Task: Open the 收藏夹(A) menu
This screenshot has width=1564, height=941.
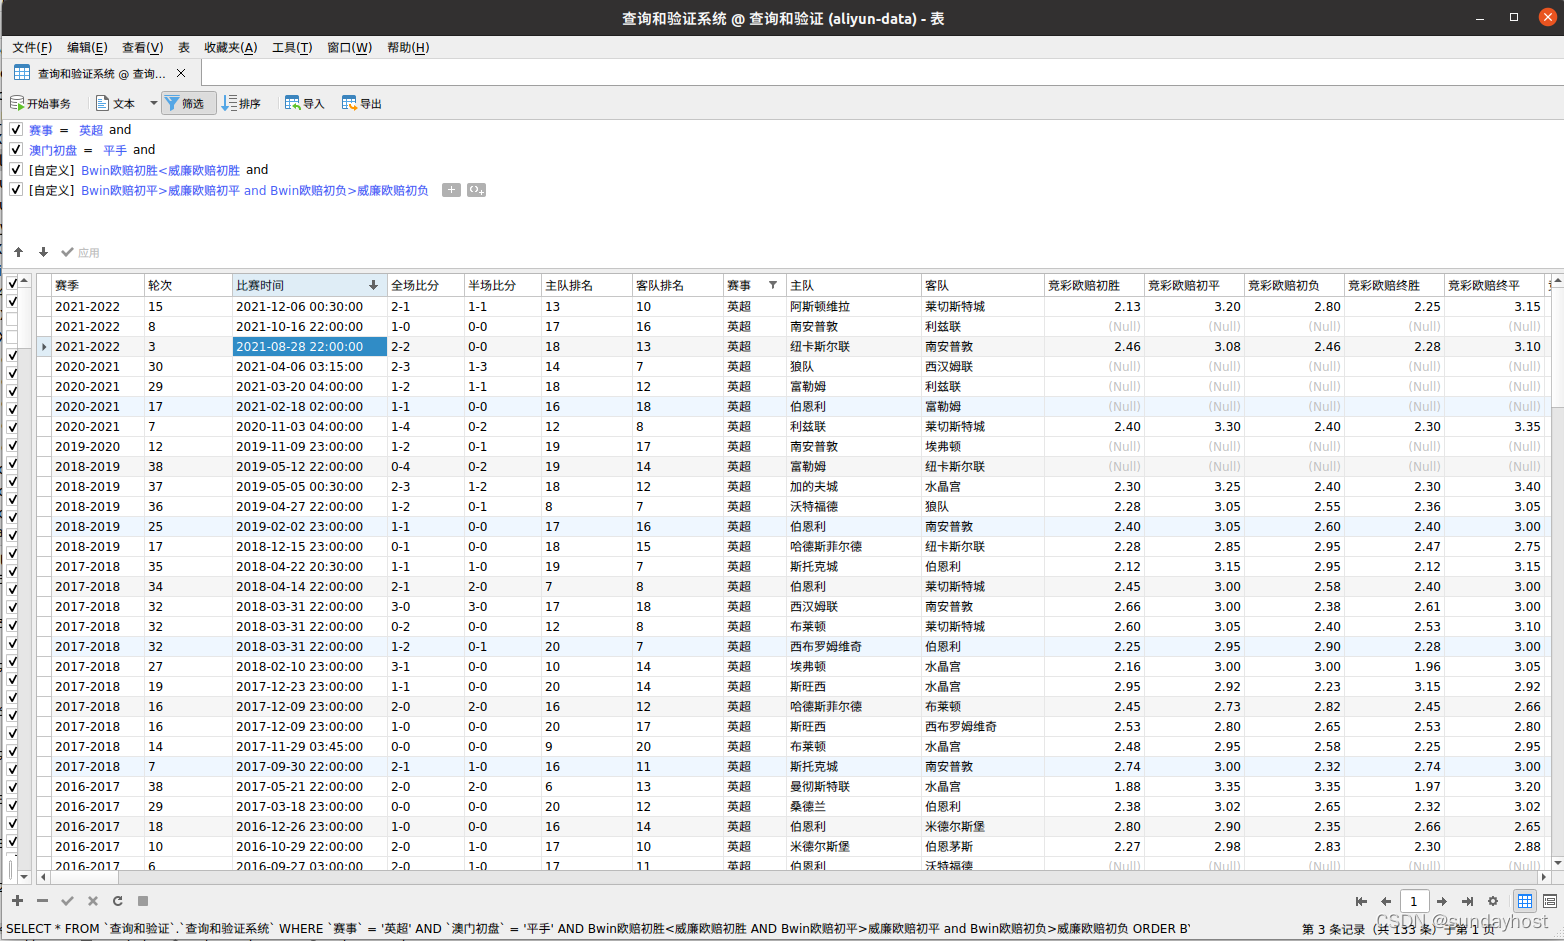Action: [230, 47]
